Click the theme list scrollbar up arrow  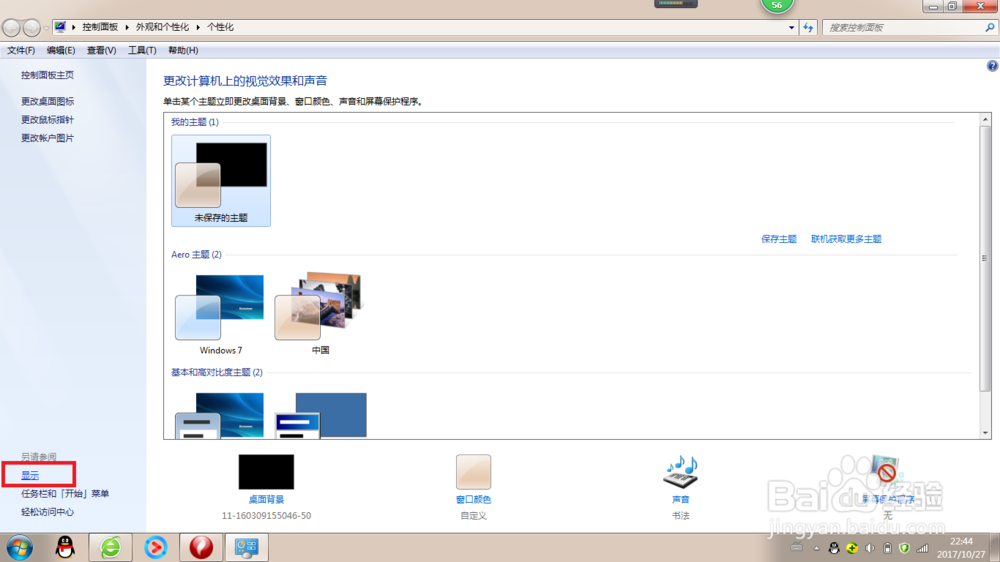985,119
